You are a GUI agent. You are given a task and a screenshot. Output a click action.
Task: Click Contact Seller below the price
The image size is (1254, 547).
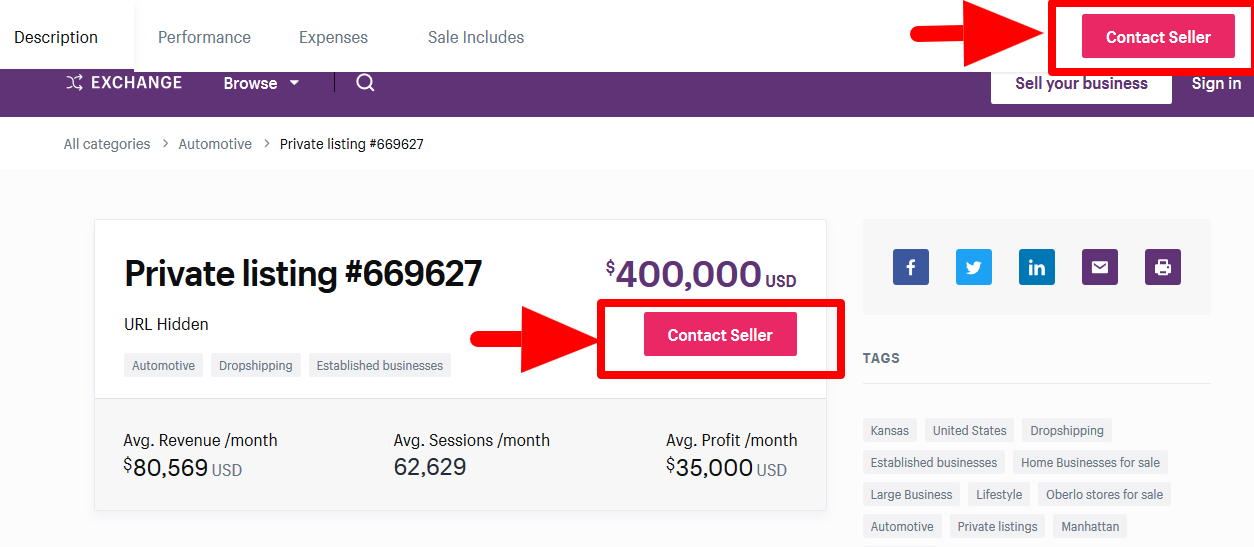(720, 335)
